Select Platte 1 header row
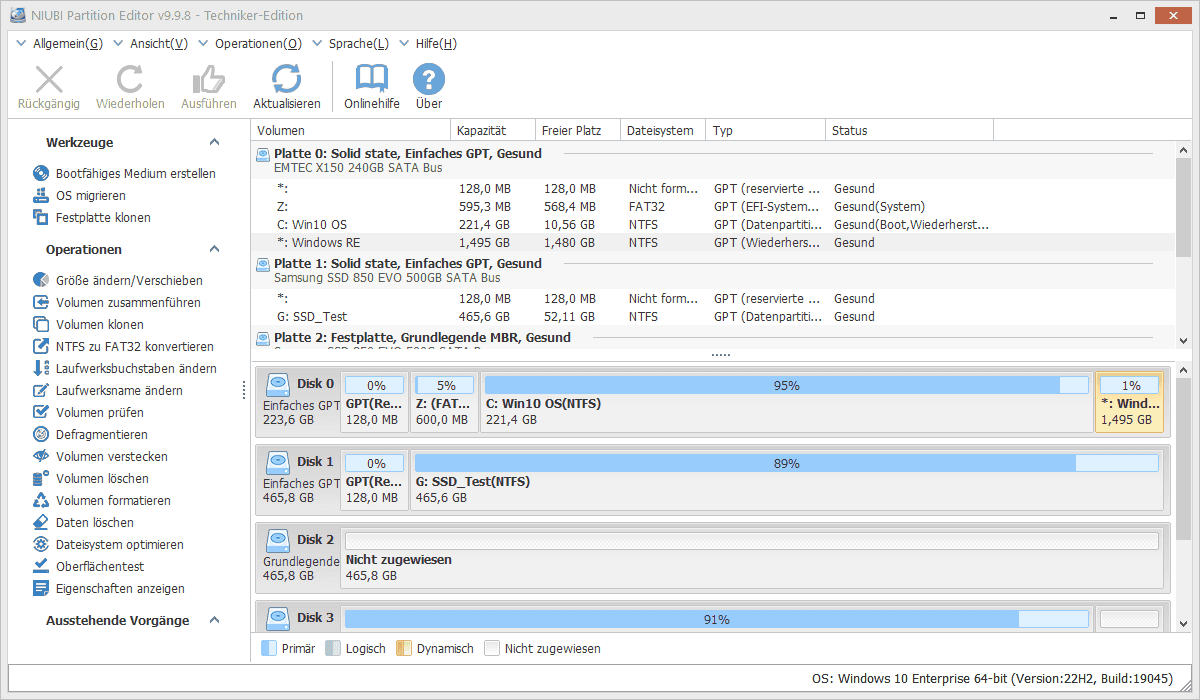1200x700 pixels. 713,270
